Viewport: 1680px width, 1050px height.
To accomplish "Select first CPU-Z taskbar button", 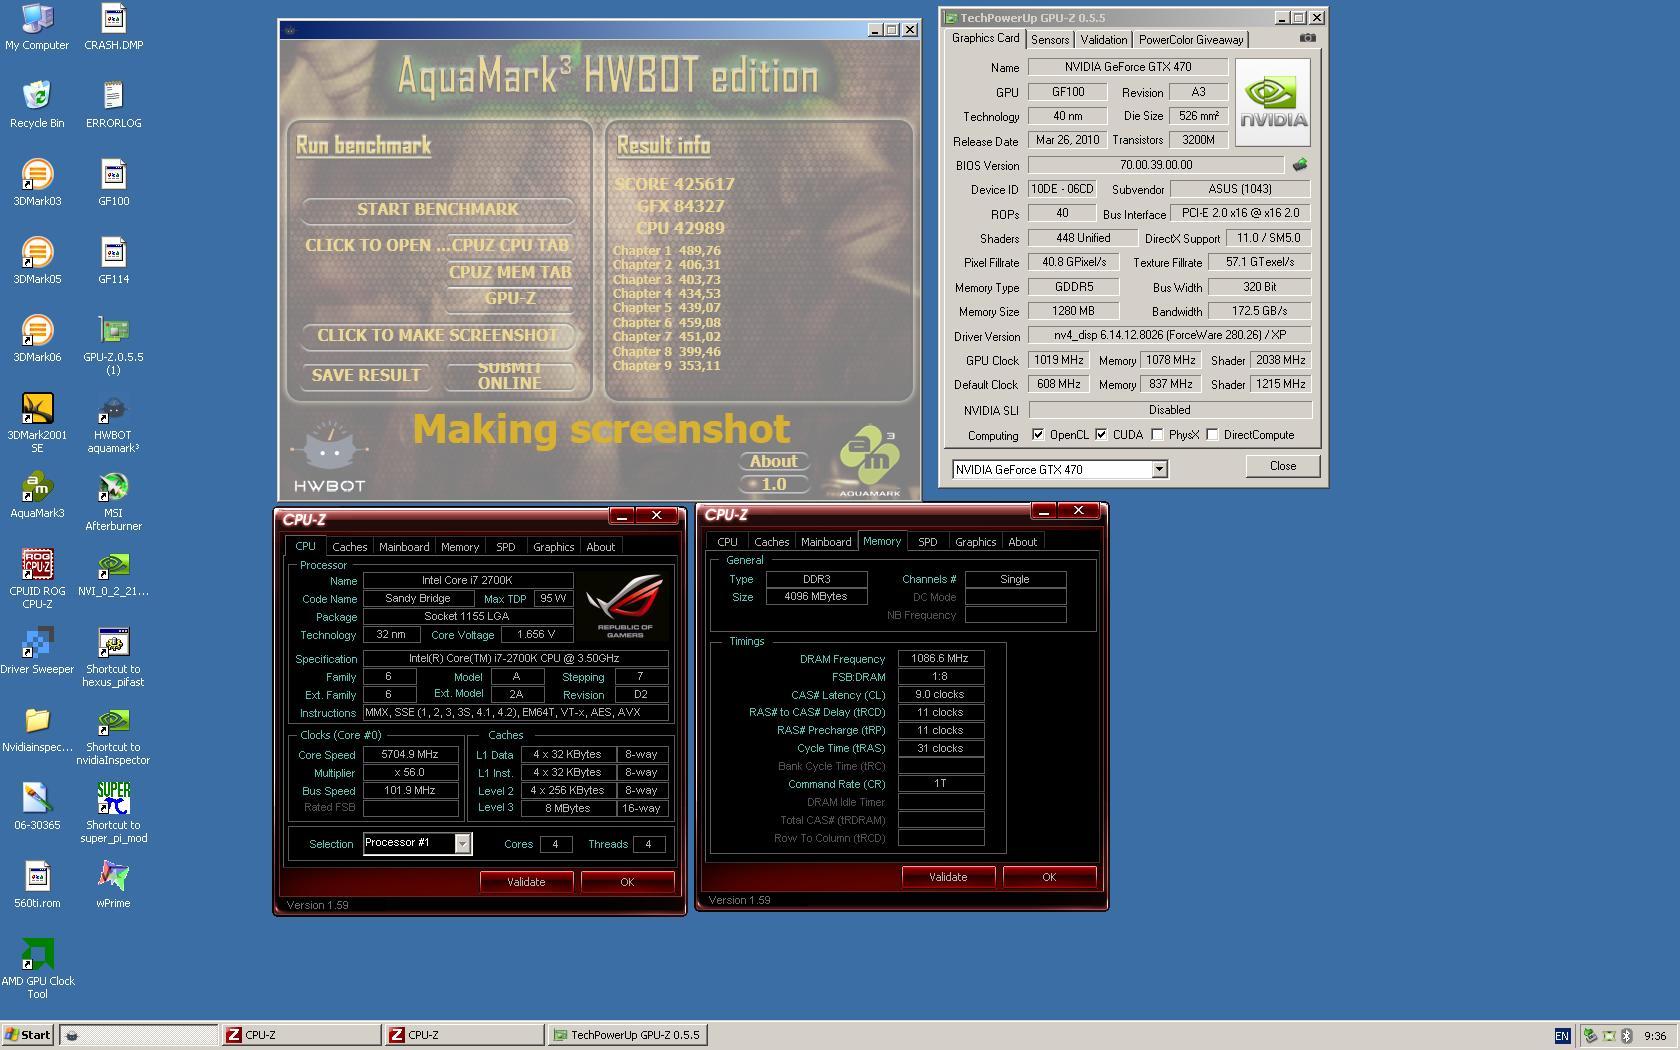I will 301,1035.
